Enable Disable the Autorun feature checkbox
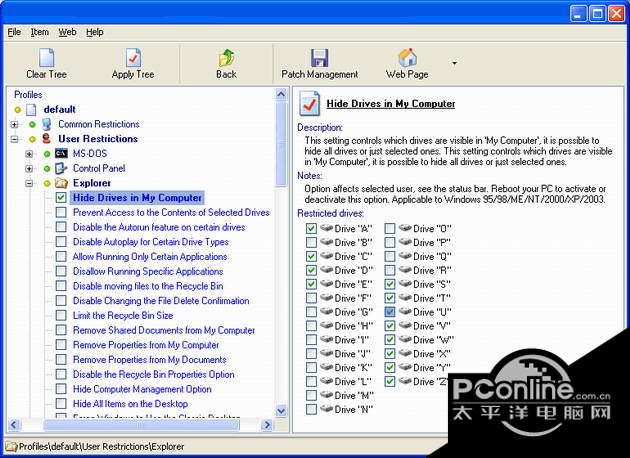 [61, 227]
